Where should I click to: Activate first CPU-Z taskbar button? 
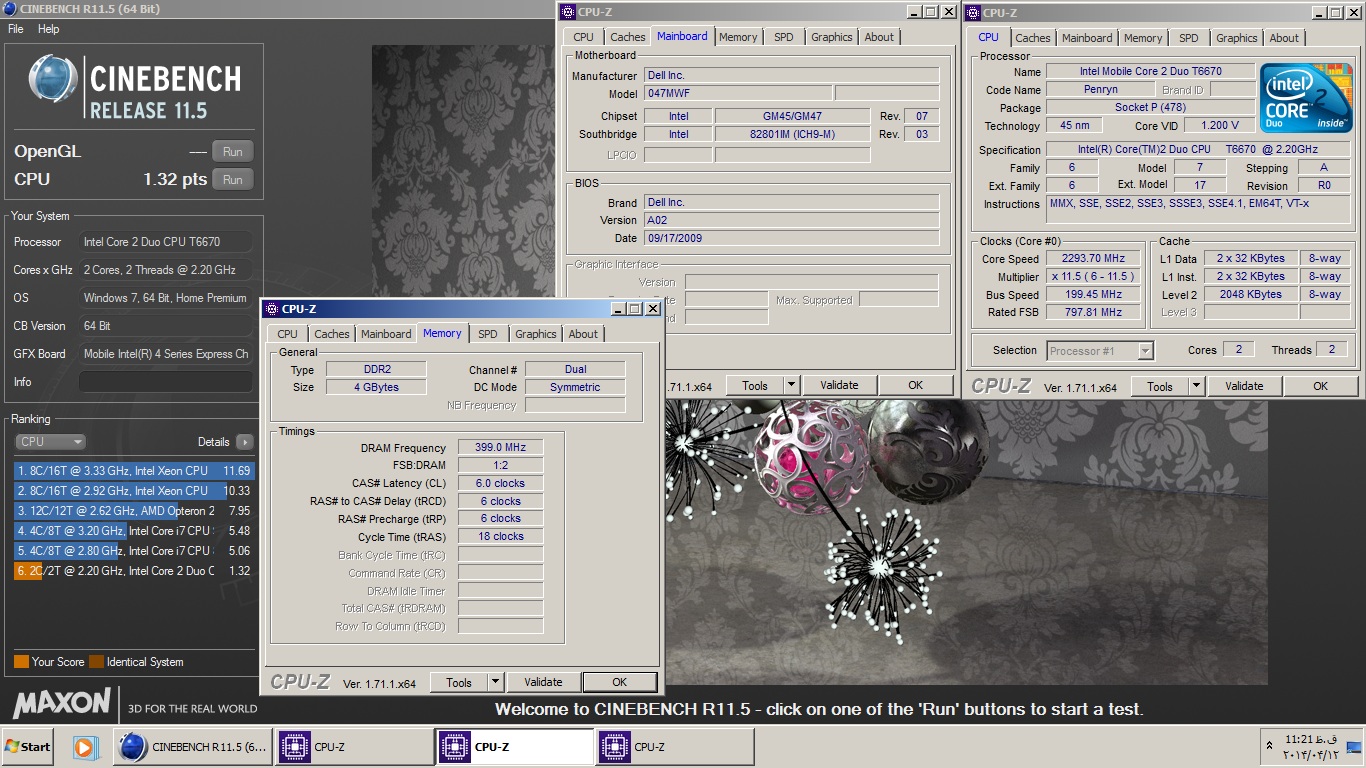pos(353,746)
